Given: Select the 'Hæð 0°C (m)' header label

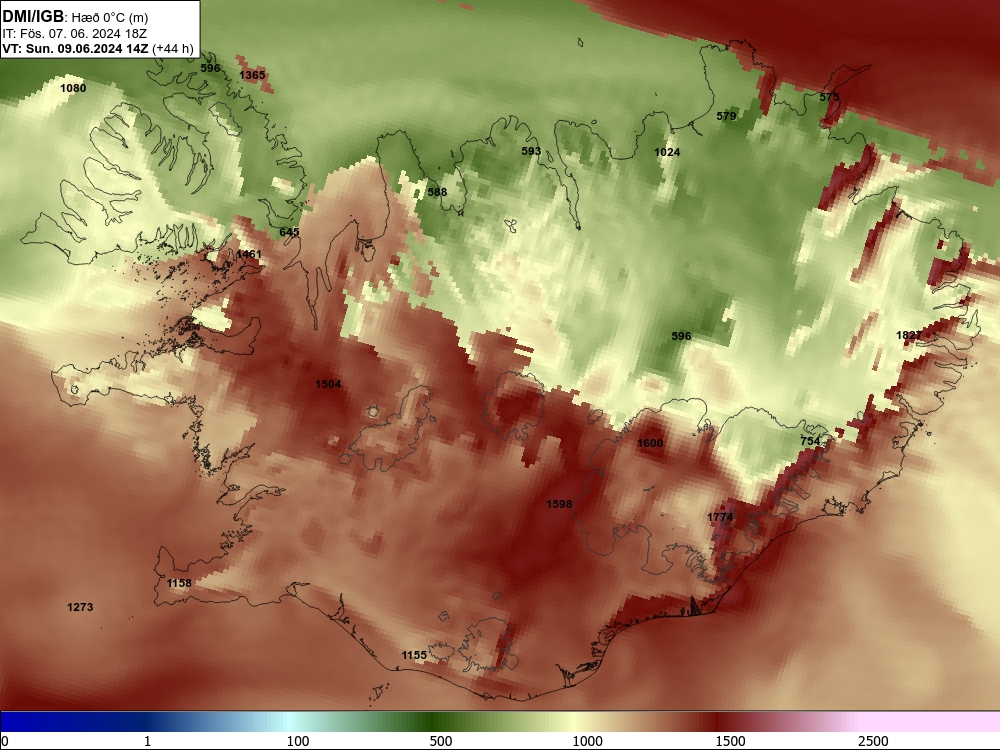Looking at the screenshot, I should (110, 18).
